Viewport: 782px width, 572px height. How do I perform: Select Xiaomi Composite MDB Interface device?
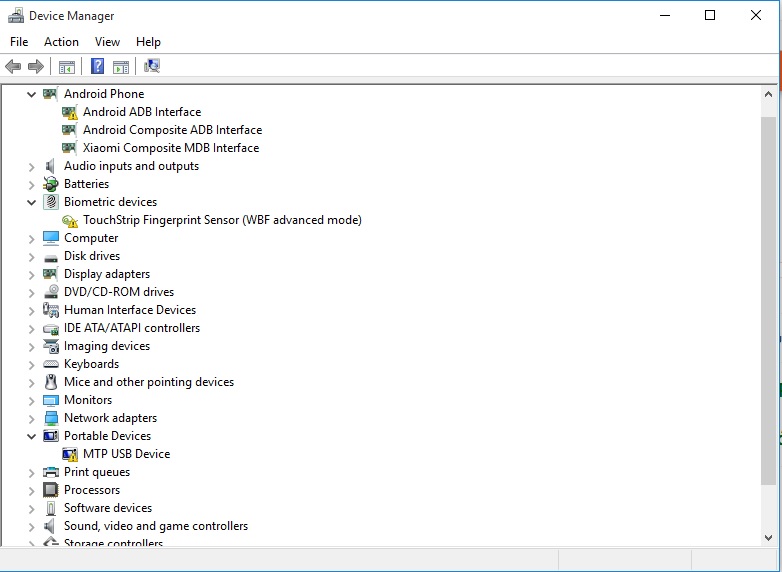click(170, 148)
